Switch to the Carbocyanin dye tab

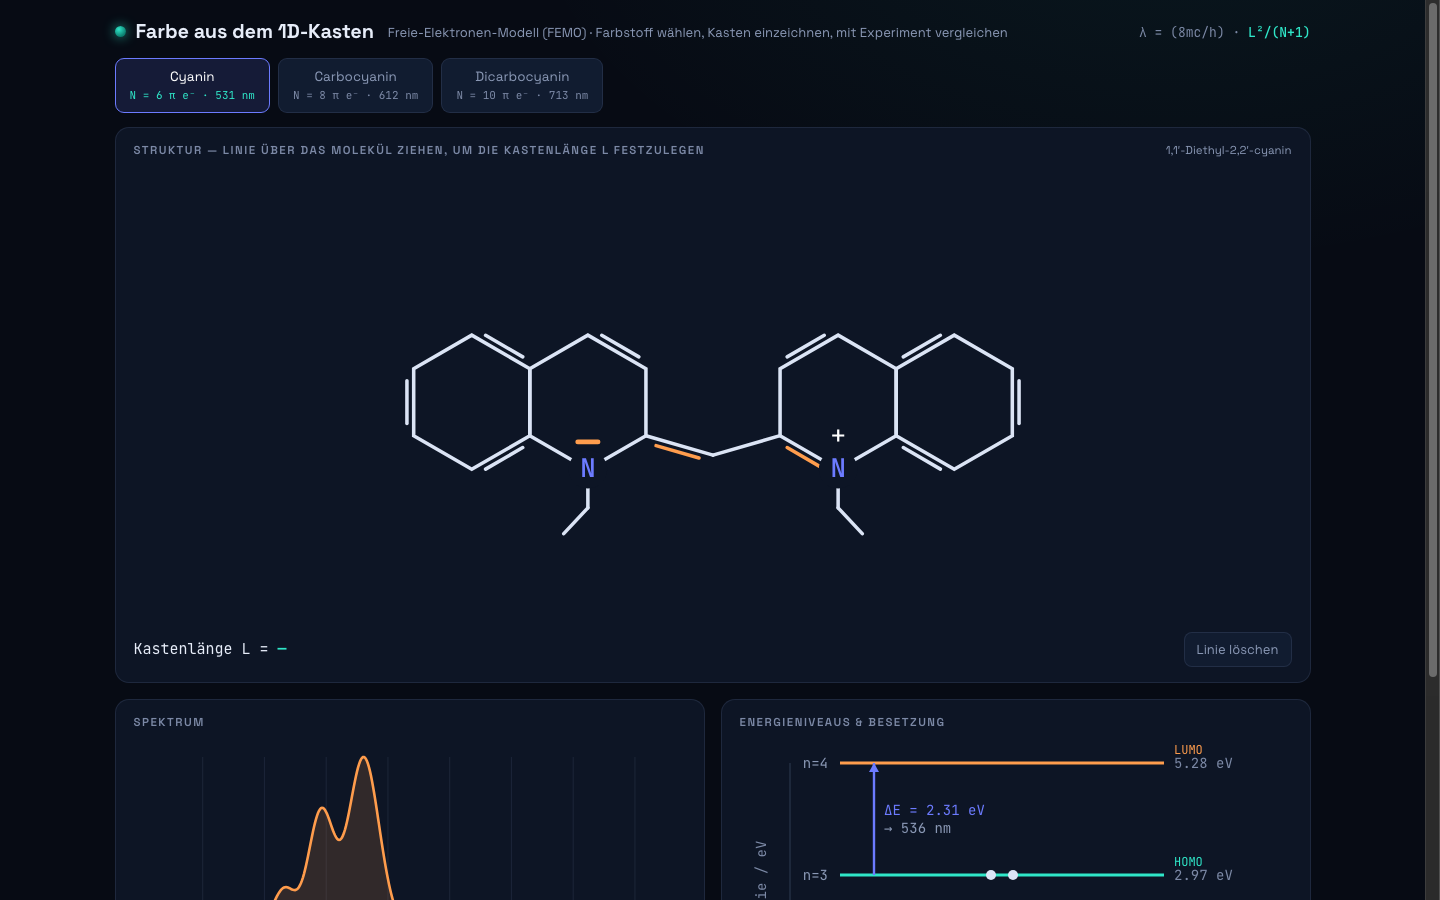[355, 85]
